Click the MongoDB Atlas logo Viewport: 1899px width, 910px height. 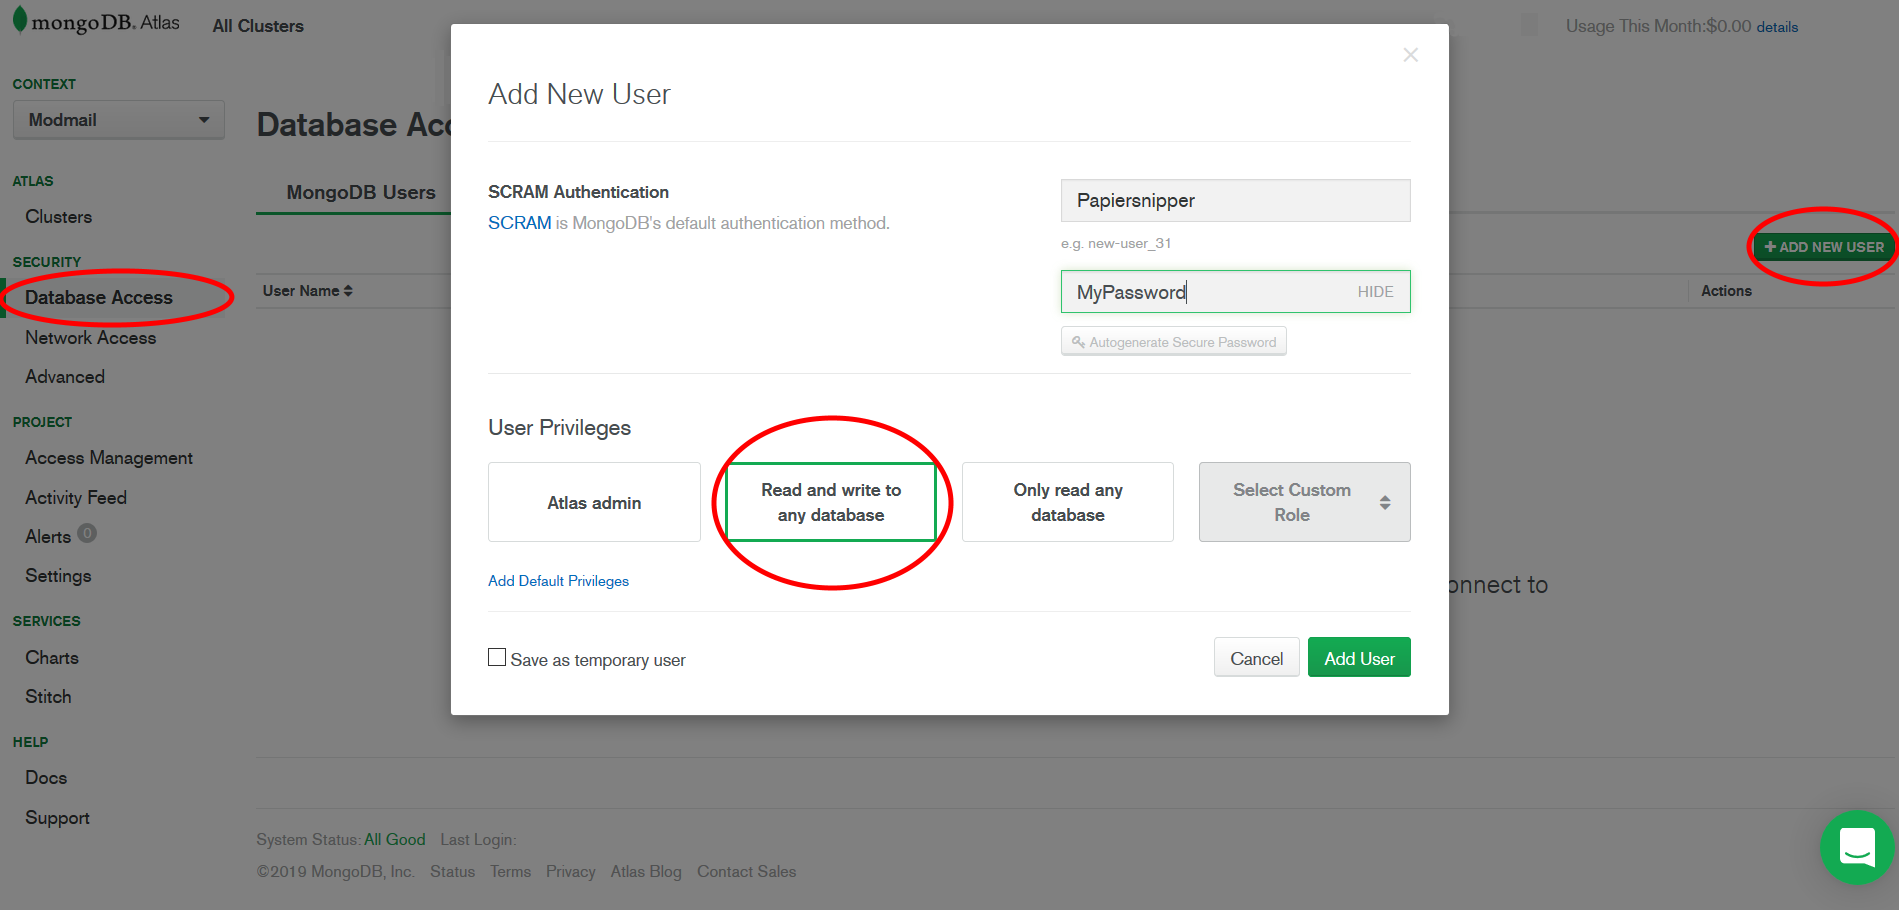(x=95, y=21)
